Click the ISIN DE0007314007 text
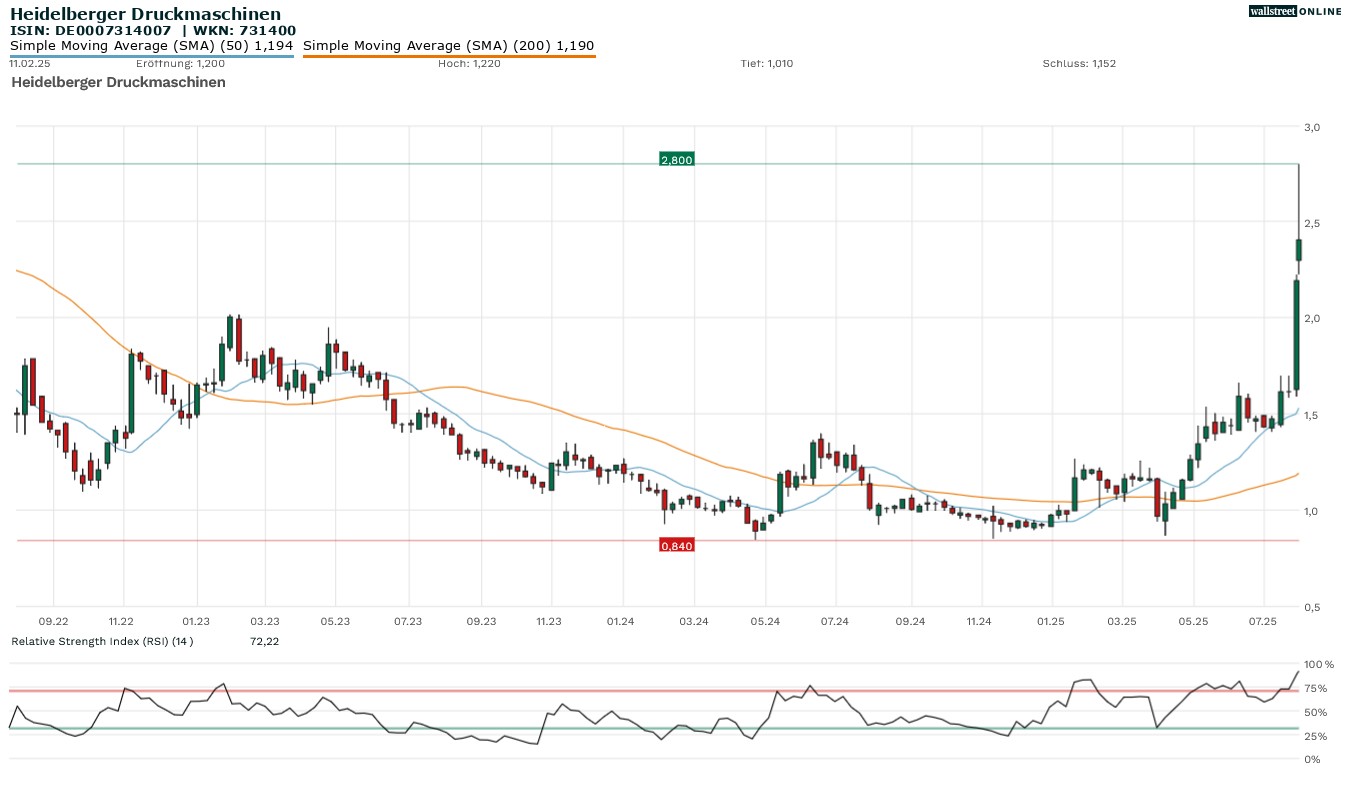The height and width of the screenshot is (786, 1349). click(x=91, y=31)
